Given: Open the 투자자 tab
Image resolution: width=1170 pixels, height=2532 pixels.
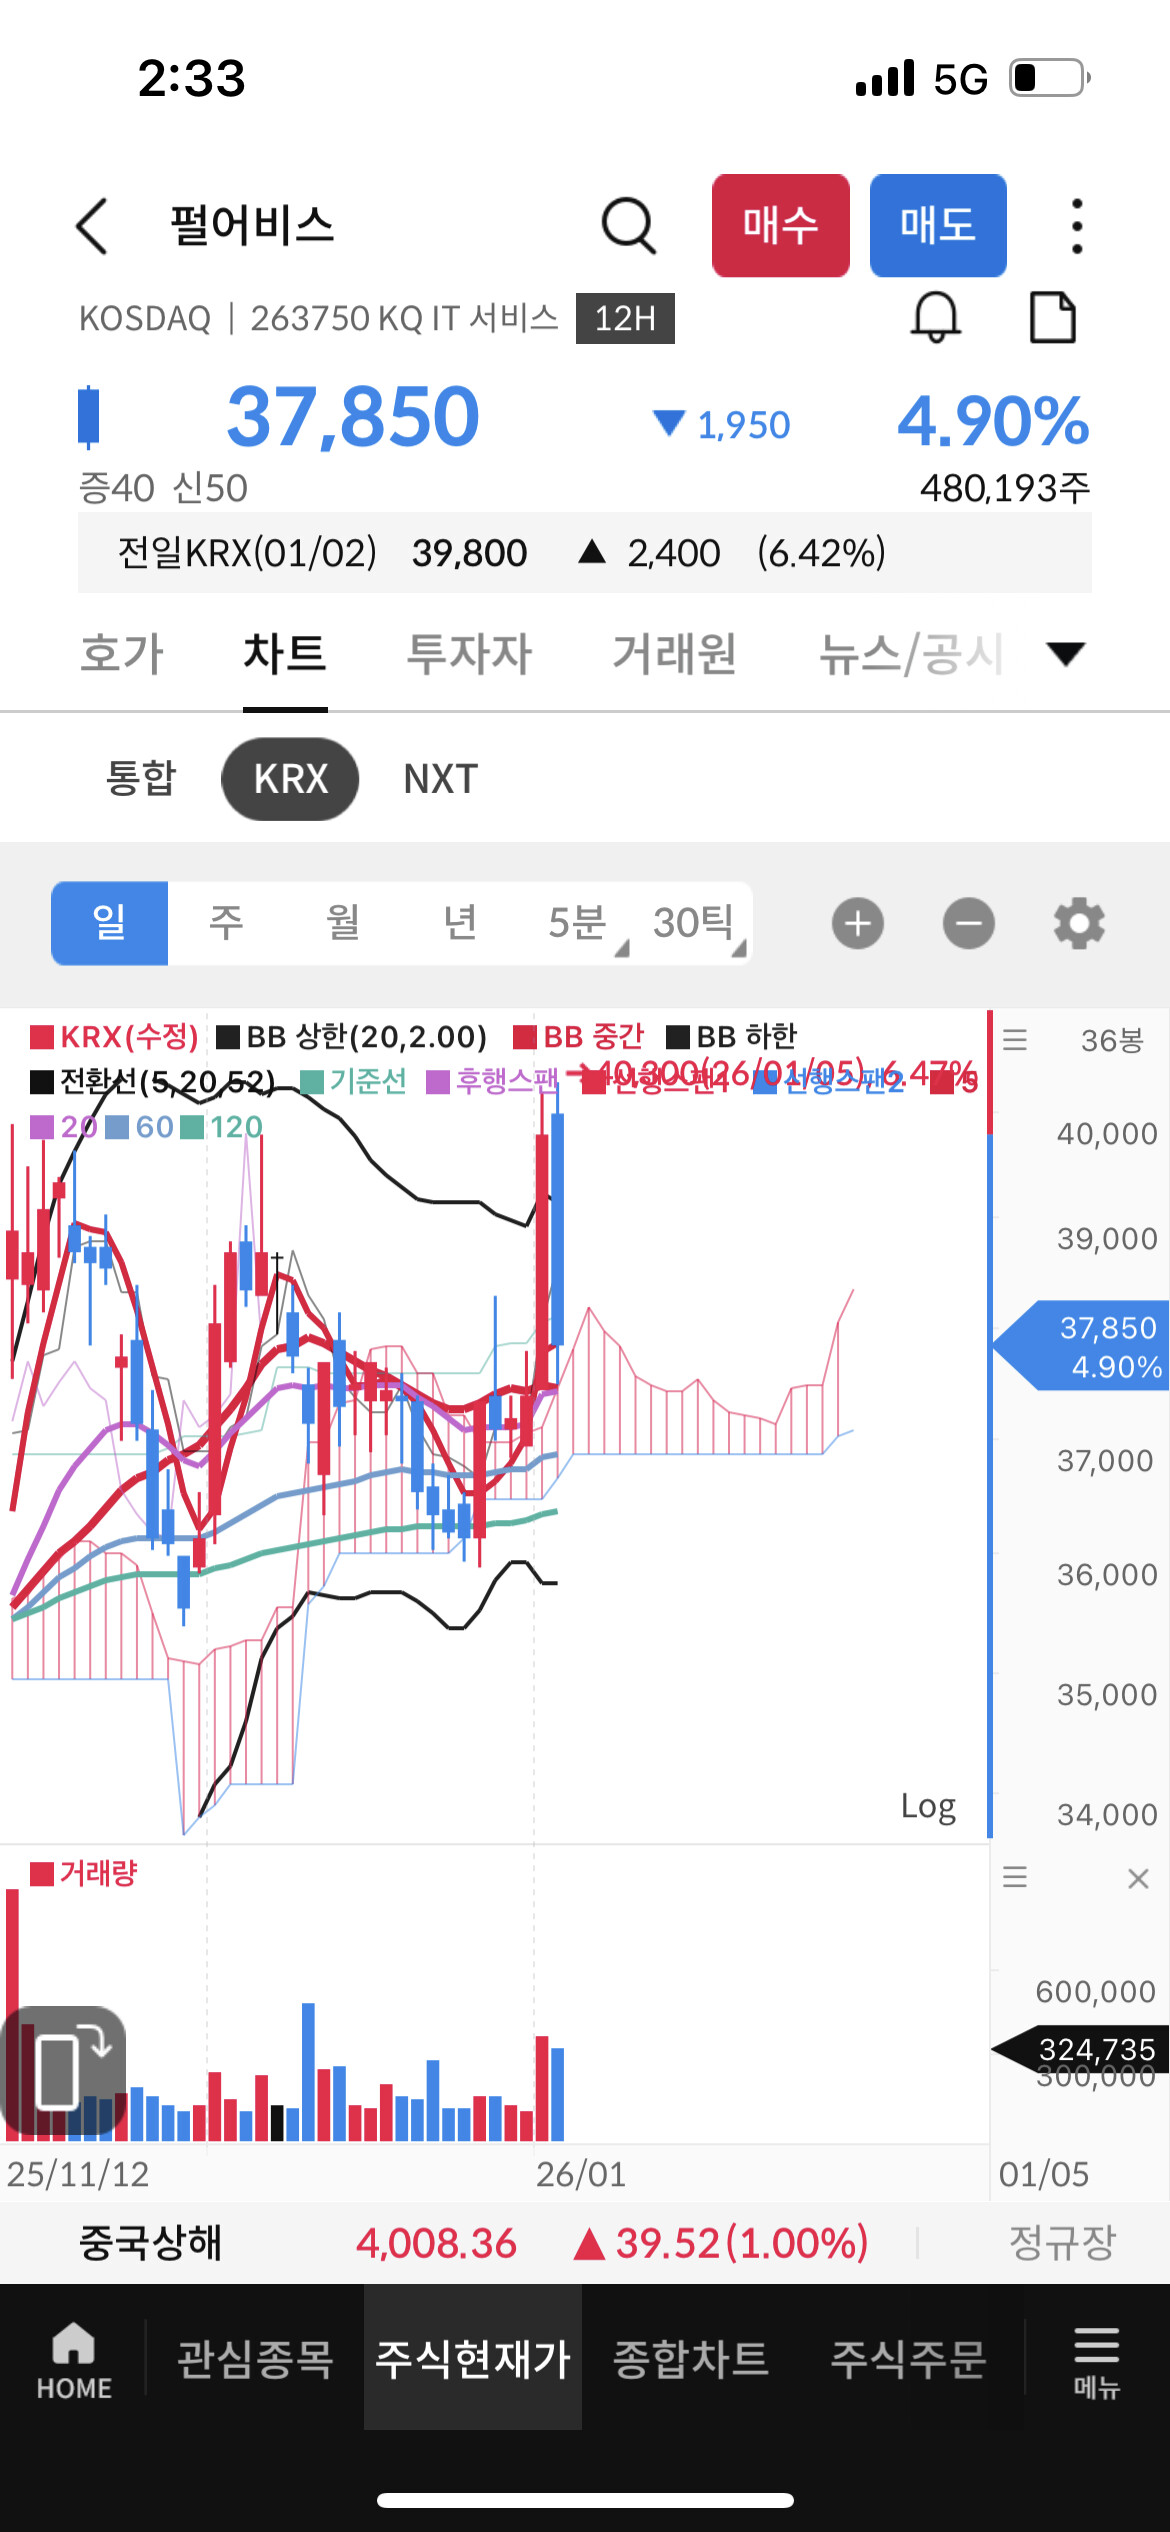Looking at the screenshot, I should tap(469, 654).
